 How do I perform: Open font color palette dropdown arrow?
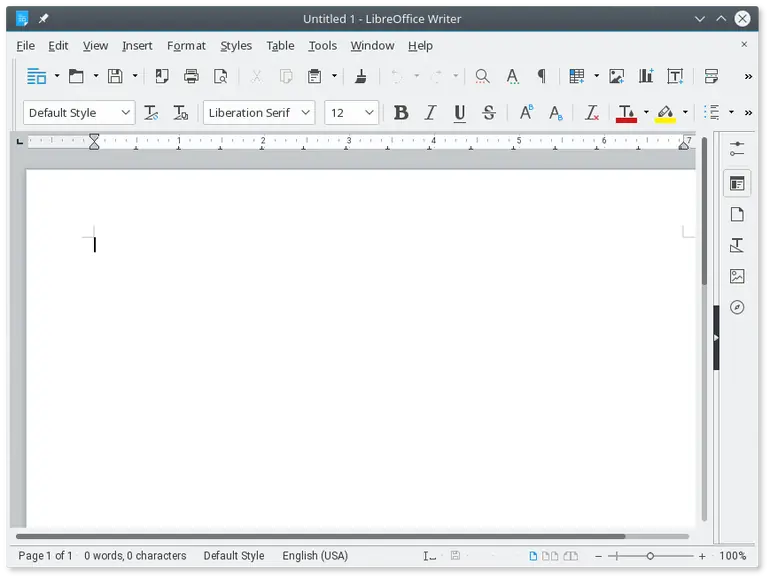(x=646, y=112)
